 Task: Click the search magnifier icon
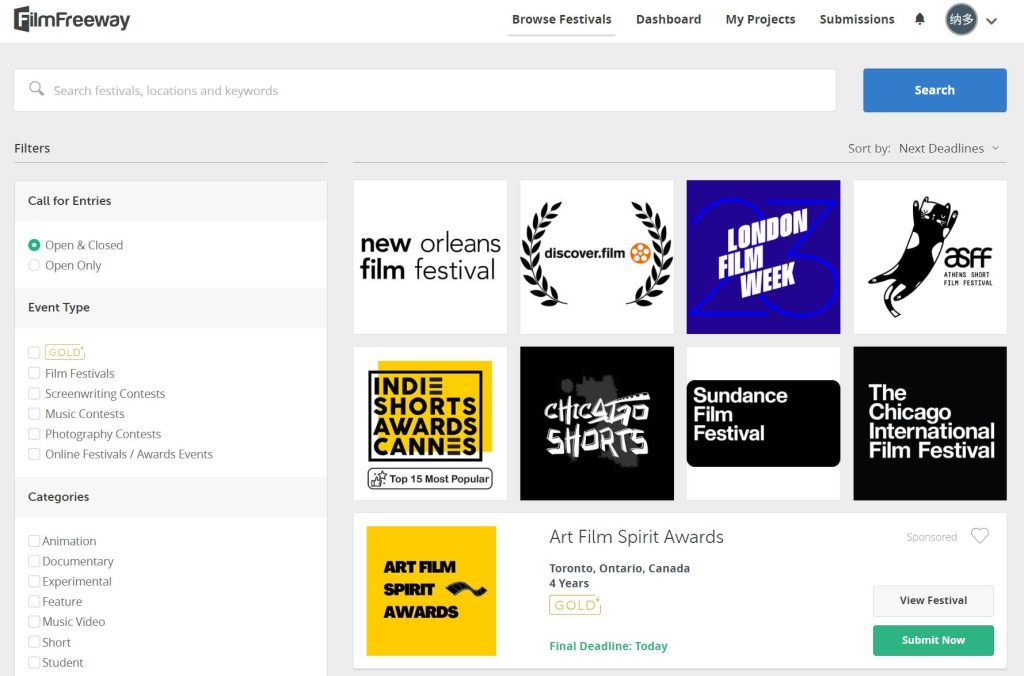(x=37, y=89)
